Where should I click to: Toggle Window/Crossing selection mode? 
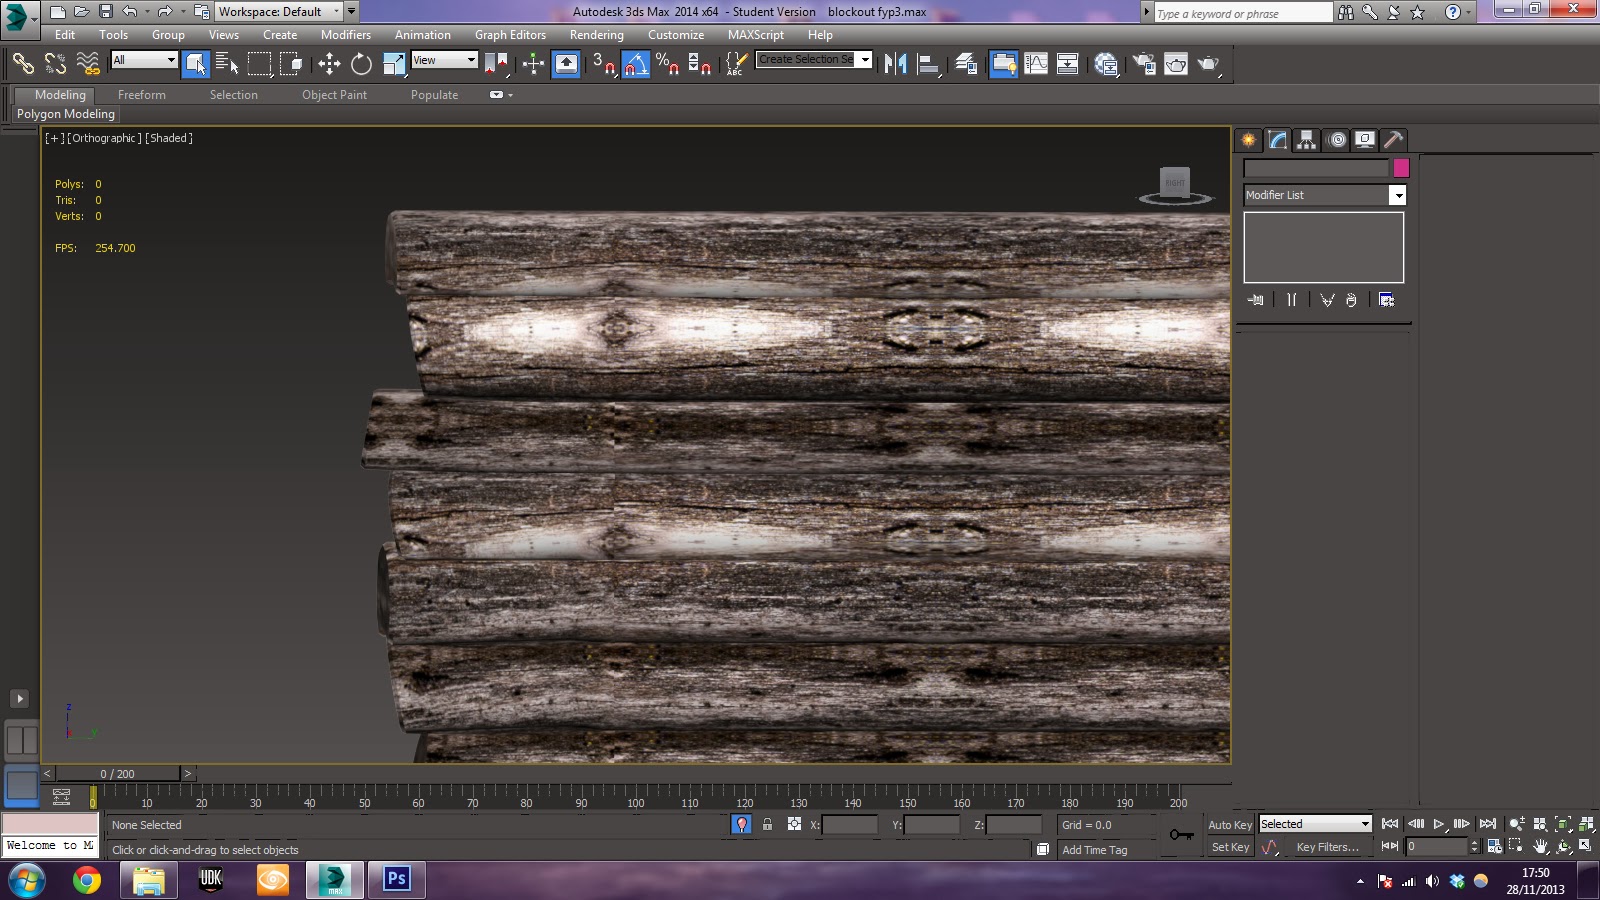[291, 64]
